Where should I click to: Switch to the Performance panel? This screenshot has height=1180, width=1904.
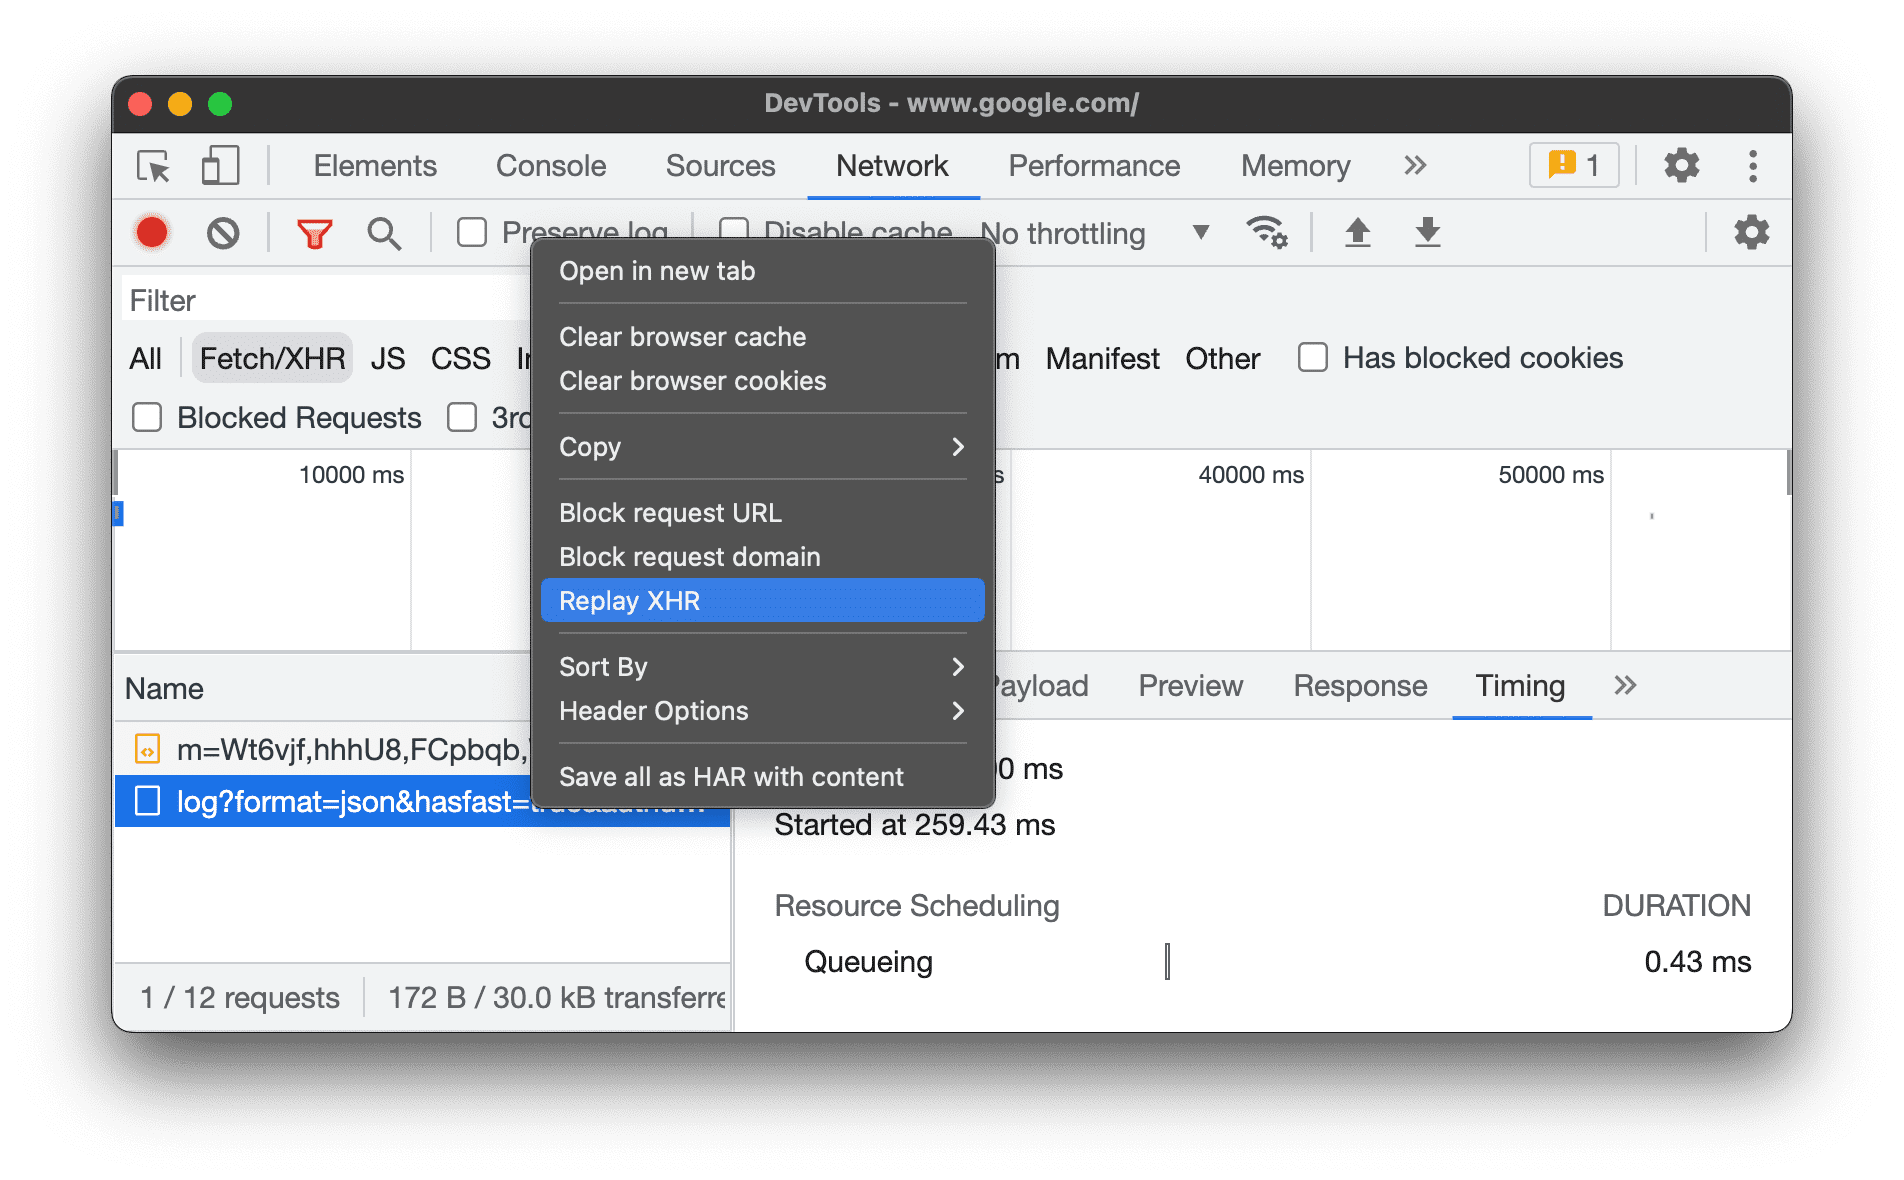1093,166
